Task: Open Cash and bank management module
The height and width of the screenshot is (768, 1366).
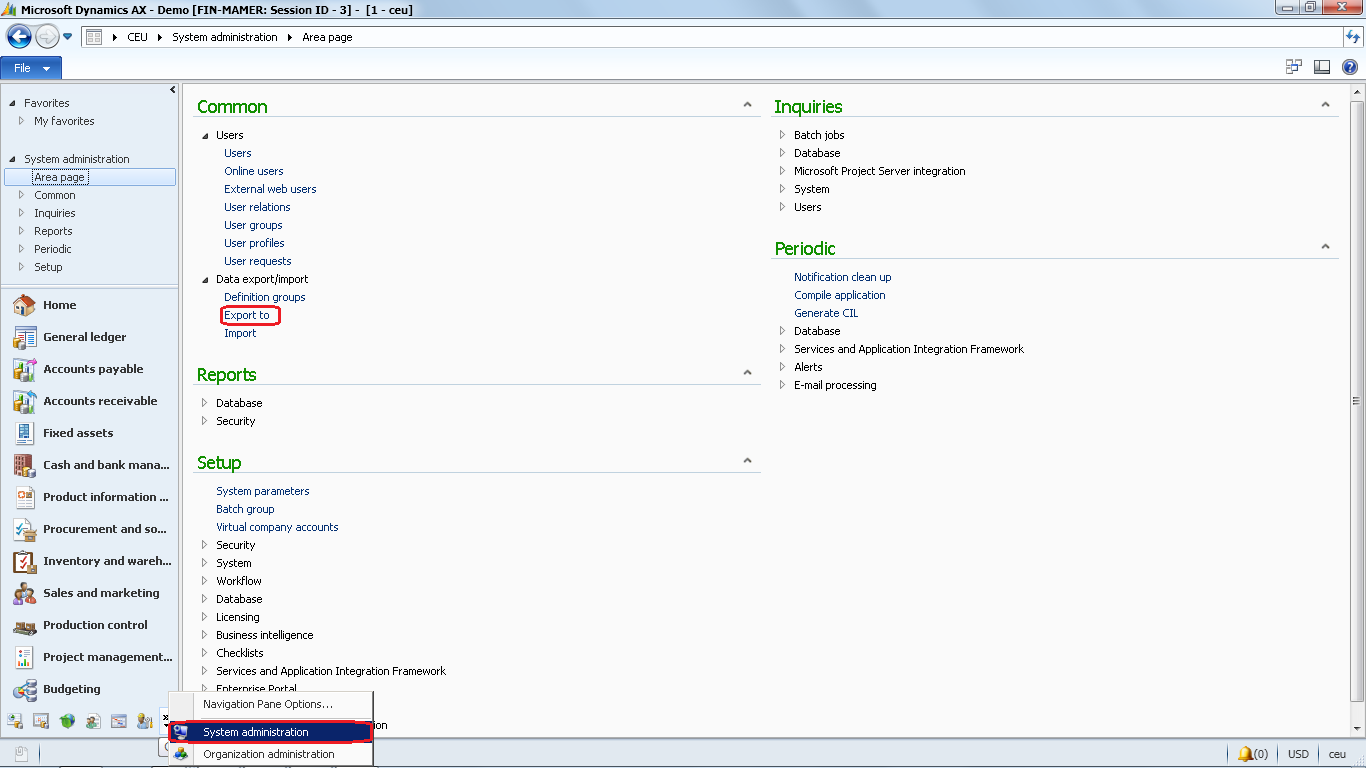Action: coord(90,465)
